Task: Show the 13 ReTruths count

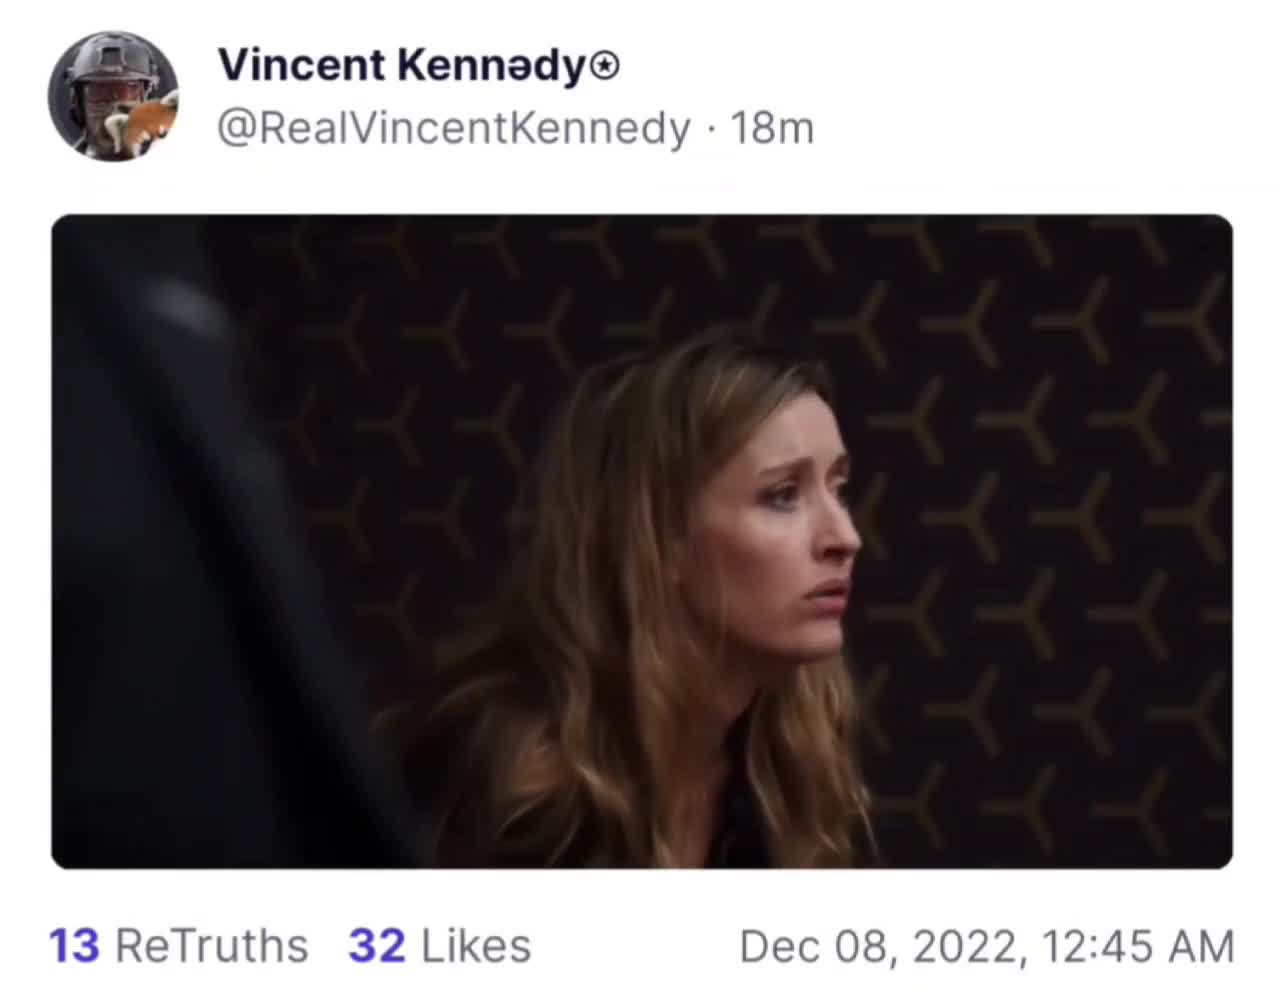Action: pyautogui.click(x=75, y=946)
